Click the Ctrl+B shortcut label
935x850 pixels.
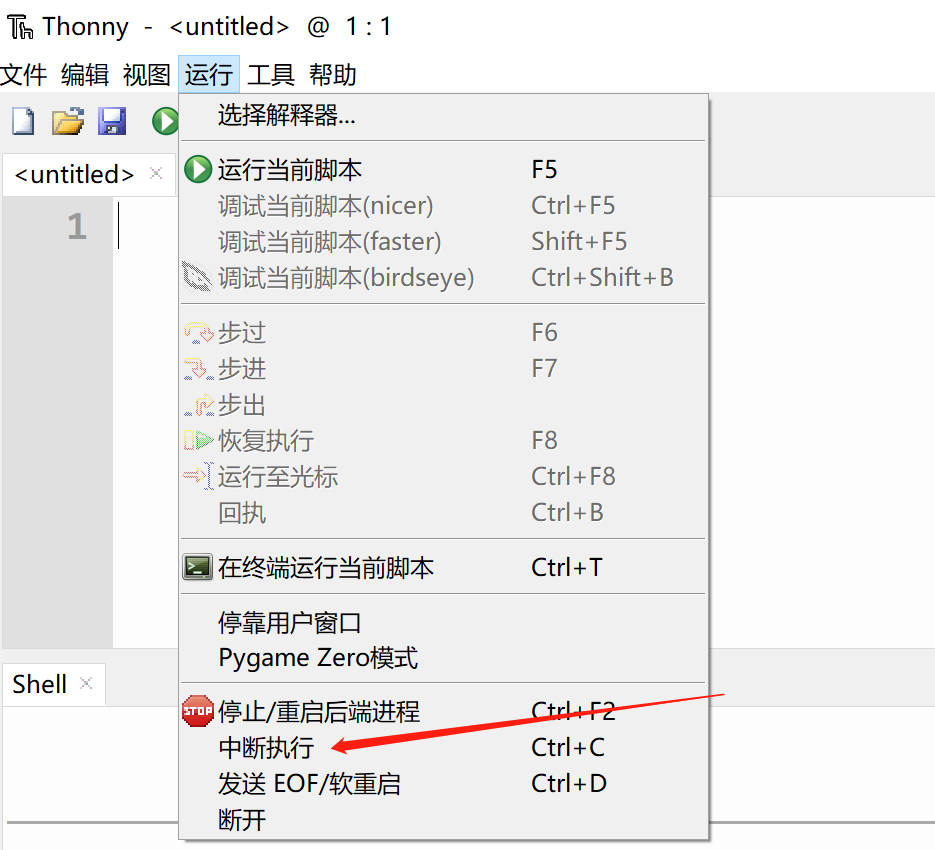pyautogui.click(x=568, y=512)
